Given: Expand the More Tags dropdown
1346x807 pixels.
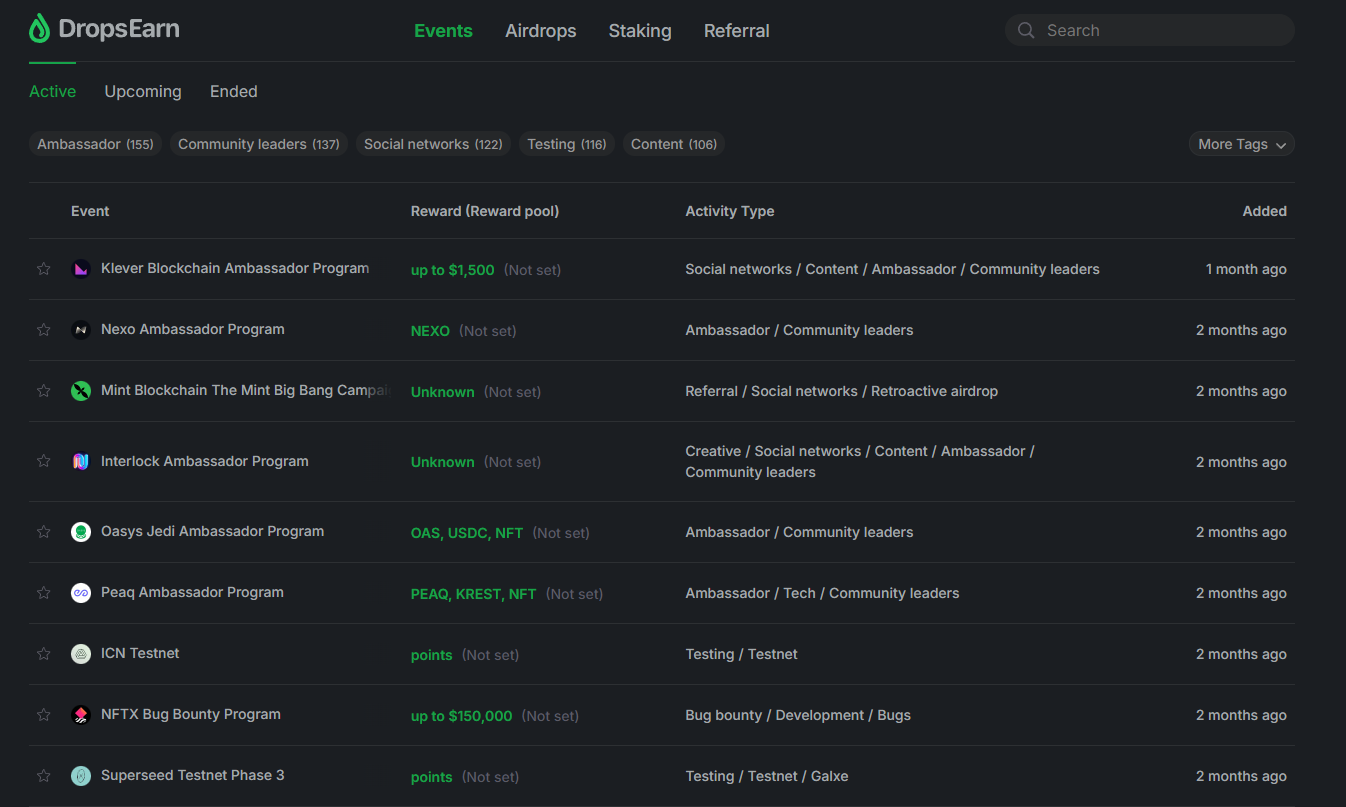Looking at the screenshot, I should point(1242,144).
